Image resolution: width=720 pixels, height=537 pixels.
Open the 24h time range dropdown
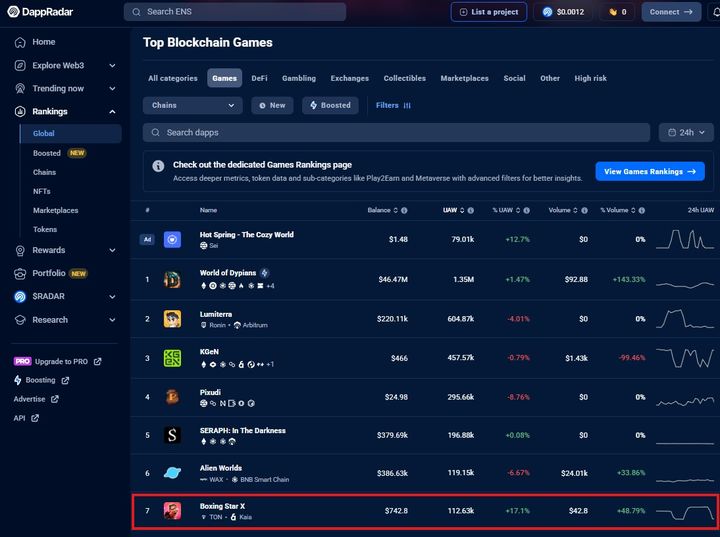pyautogui.click(x=686, y=133)
